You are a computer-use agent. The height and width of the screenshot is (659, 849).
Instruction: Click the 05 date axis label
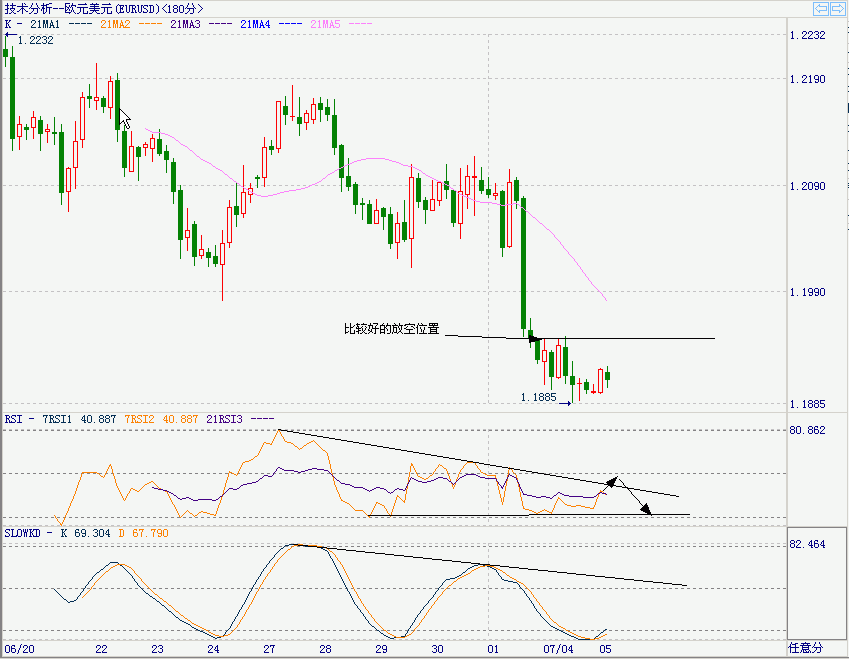[605, 649]
